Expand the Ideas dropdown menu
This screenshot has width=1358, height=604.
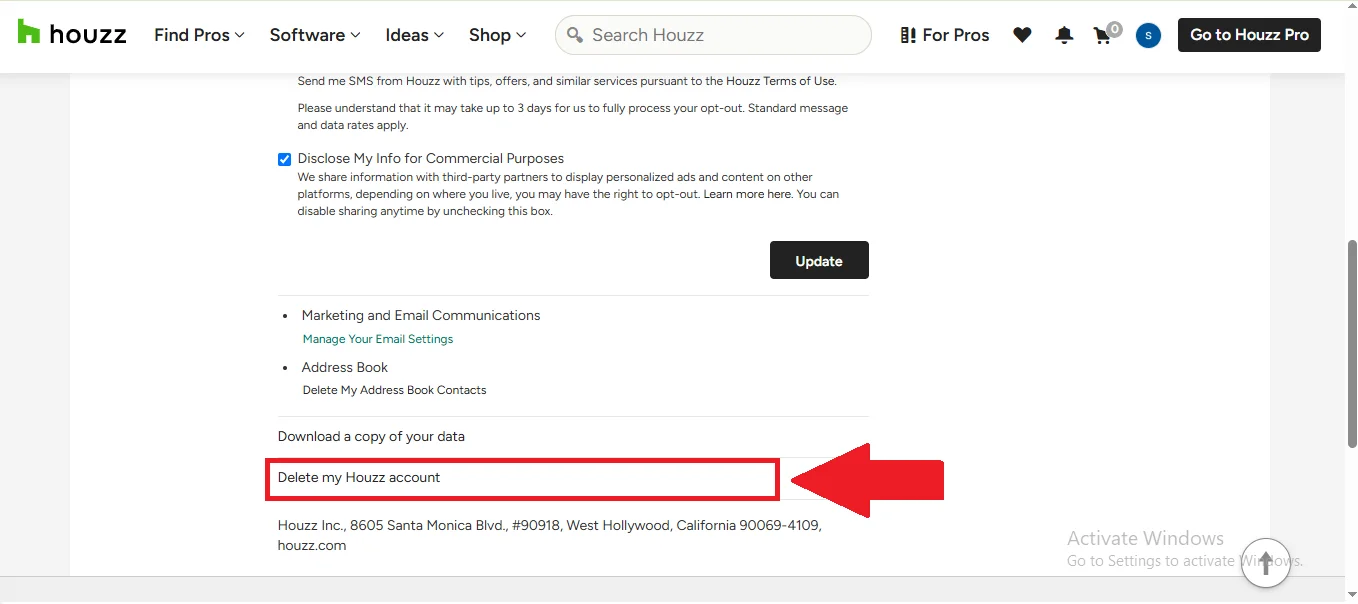pyautogui.click(x=414, y=35)
